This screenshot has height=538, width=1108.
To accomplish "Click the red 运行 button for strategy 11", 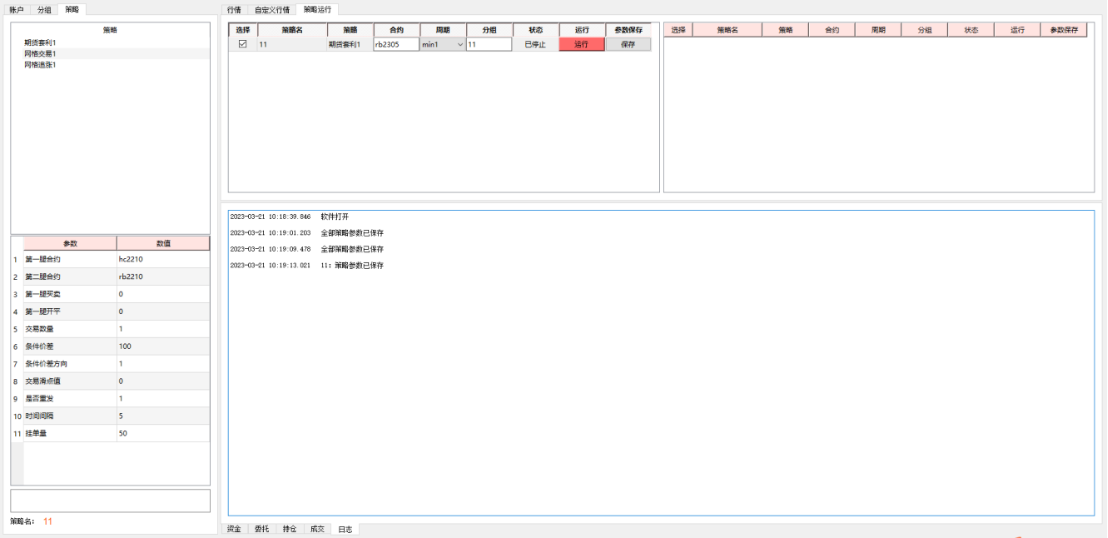I will click(581, 44).
